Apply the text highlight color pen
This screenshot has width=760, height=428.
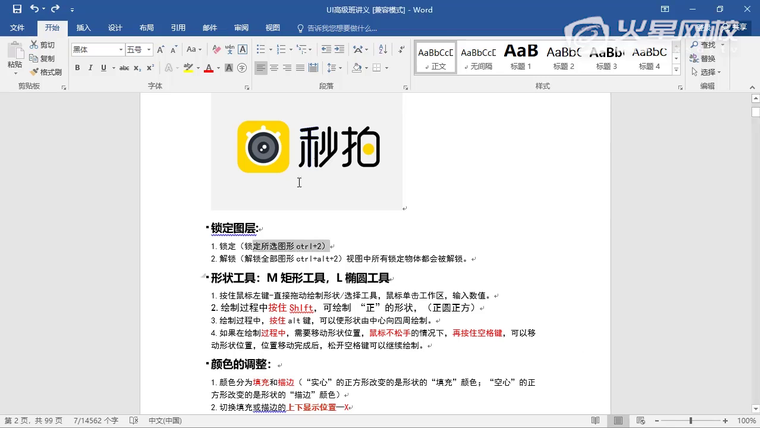coord(188,68)
